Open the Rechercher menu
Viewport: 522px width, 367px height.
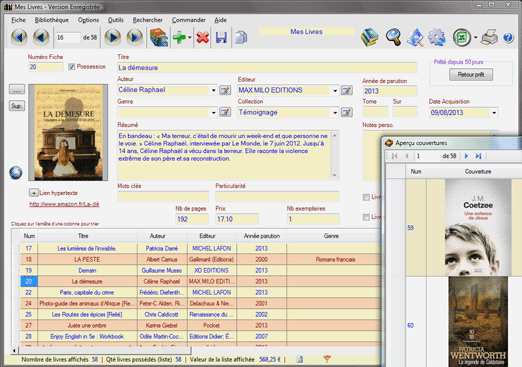[148, 20]
